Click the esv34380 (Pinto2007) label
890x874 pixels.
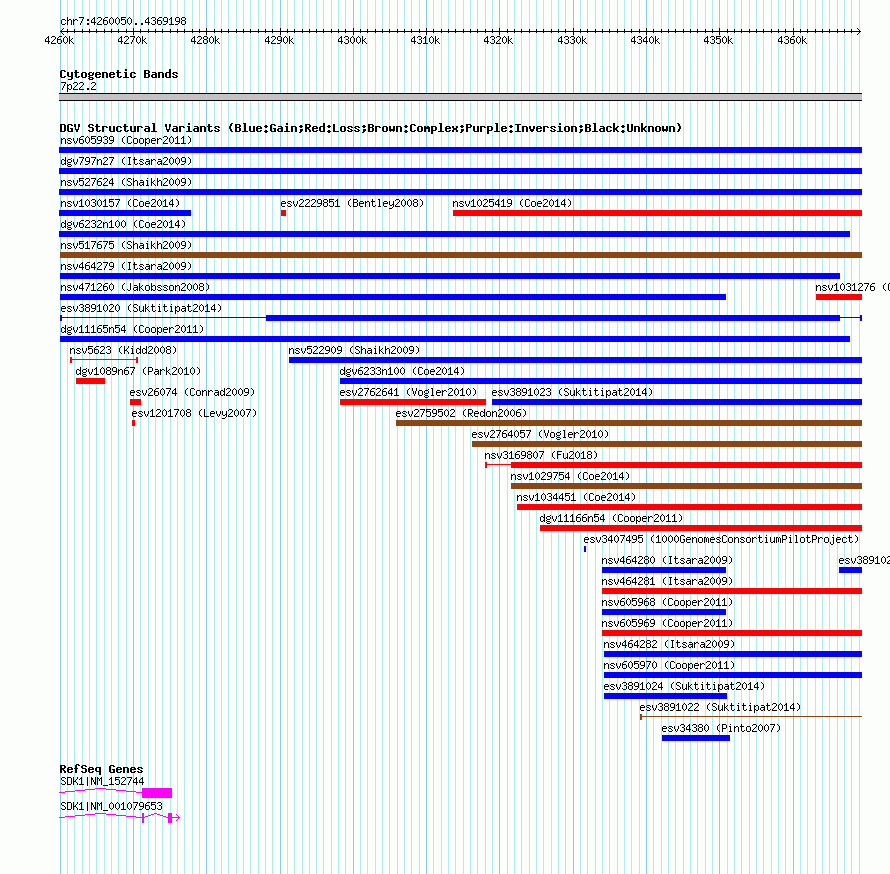point(721,728)
